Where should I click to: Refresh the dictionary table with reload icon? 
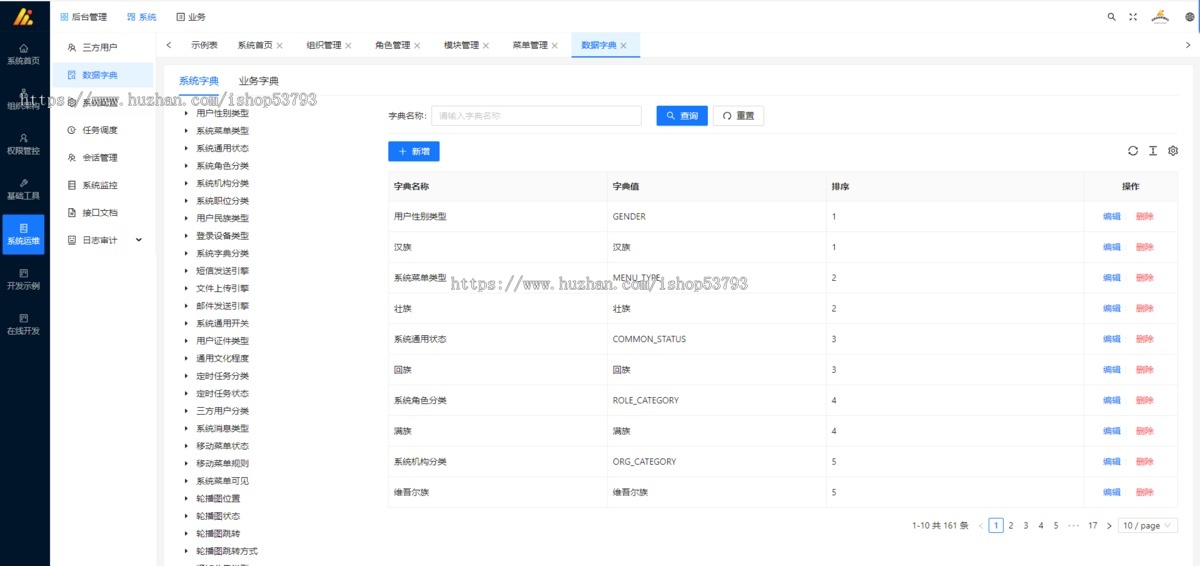1133,151
